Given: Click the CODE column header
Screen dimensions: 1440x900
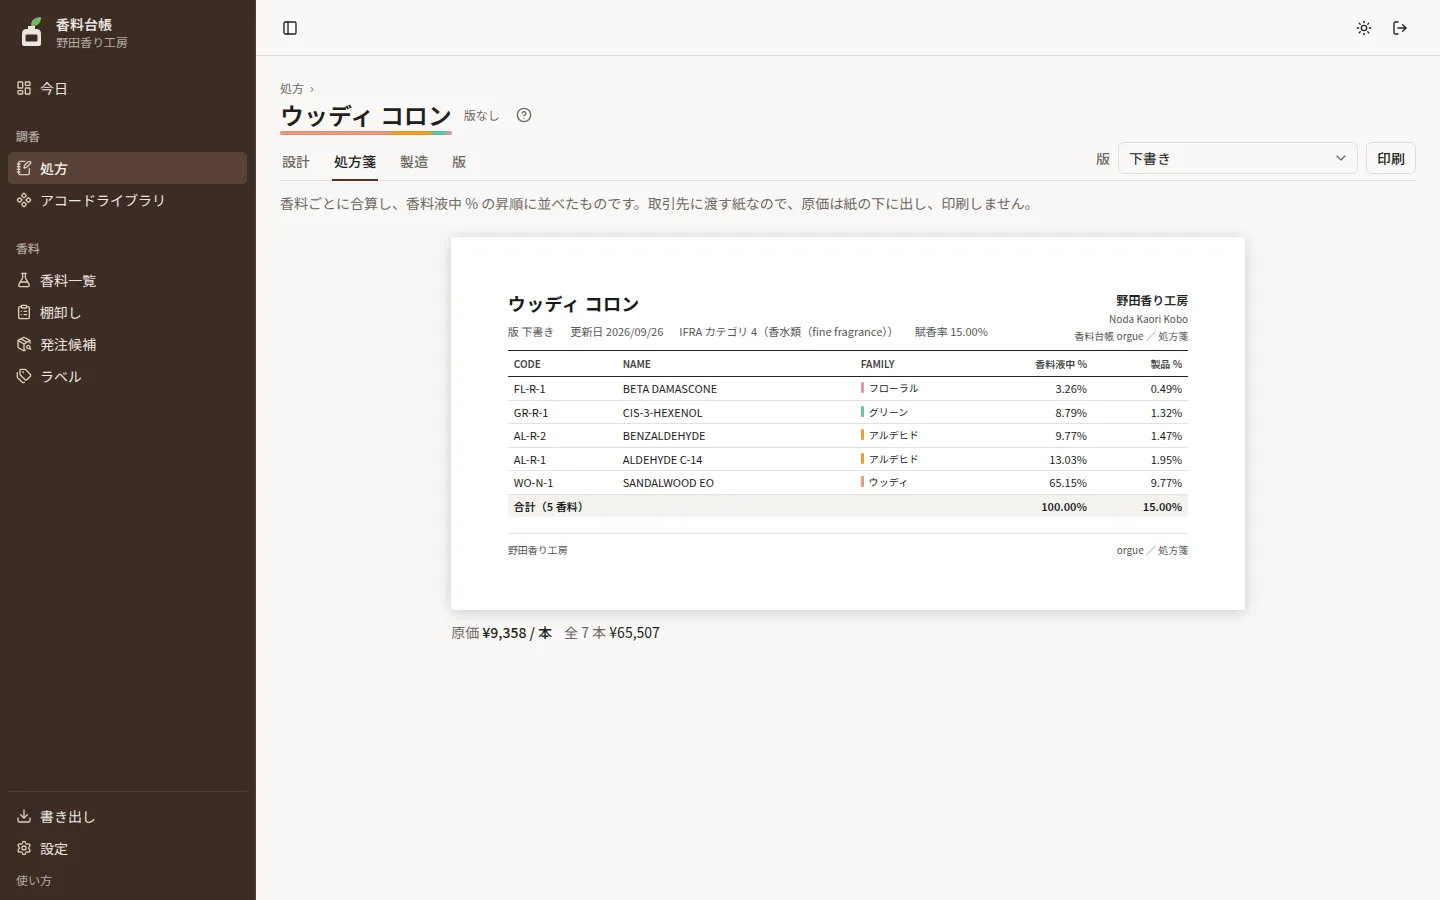Looking at the screenshot, I should 527,364.
